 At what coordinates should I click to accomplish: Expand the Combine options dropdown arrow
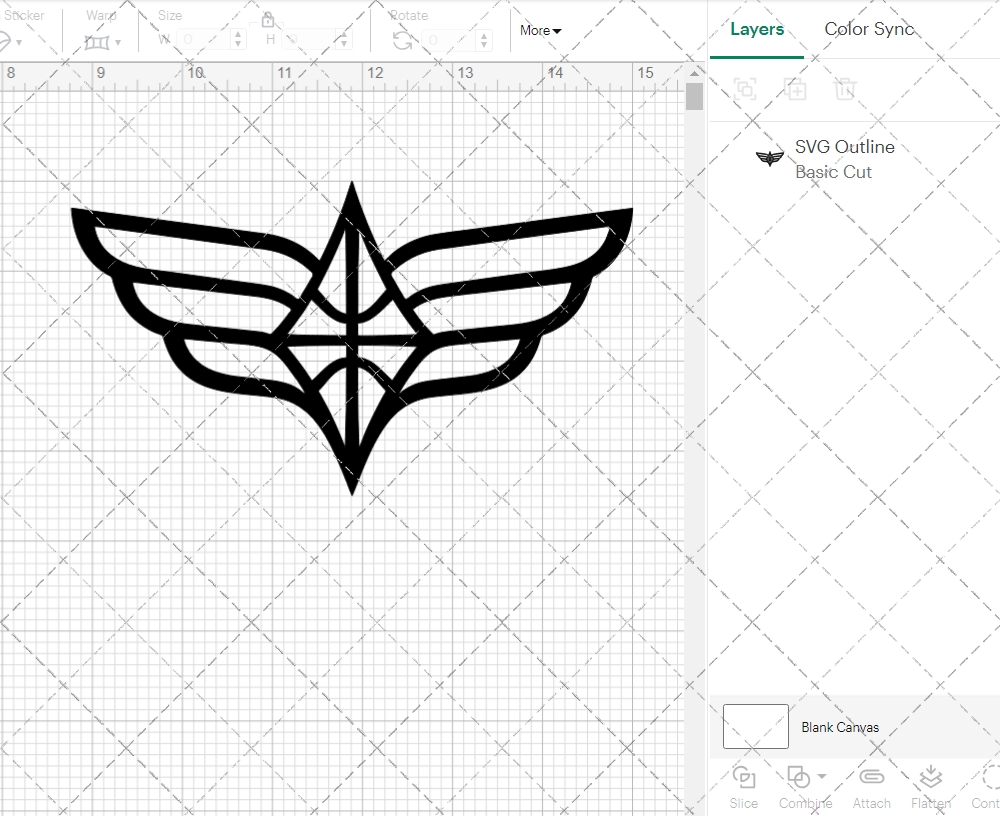point(820,776)
